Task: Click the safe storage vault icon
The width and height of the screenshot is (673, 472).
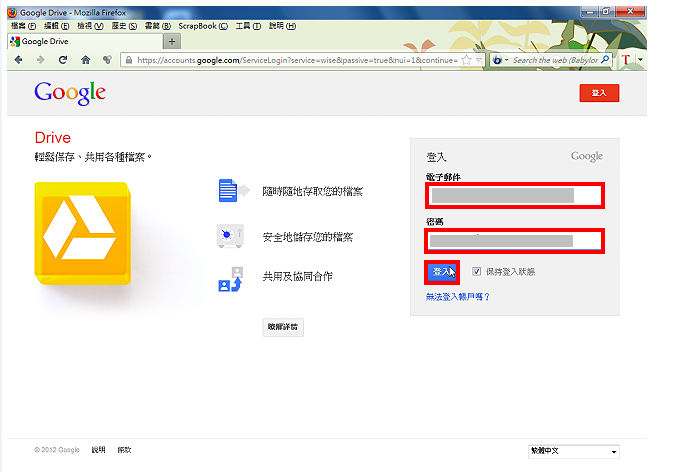Action: (230, 236)
